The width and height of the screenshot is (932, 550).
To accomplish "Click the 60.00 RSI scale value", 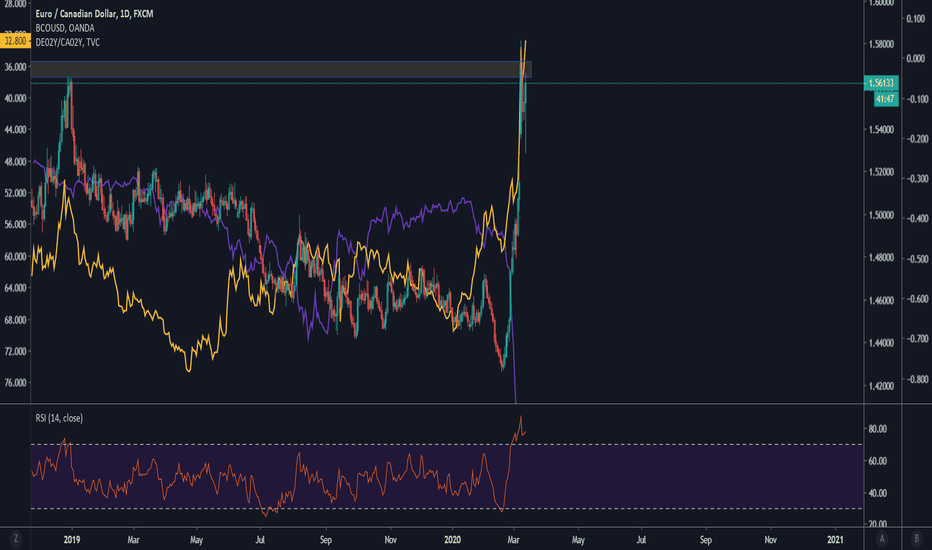I will pos(878,461).
